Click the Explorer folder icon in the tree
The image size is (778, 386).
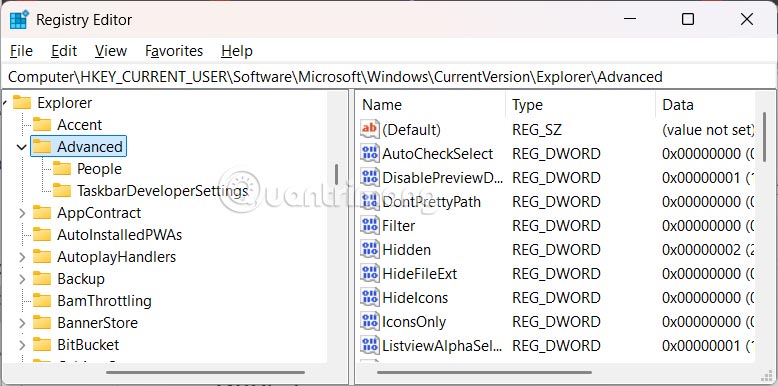pyautogui.click(x=22, y=103)
